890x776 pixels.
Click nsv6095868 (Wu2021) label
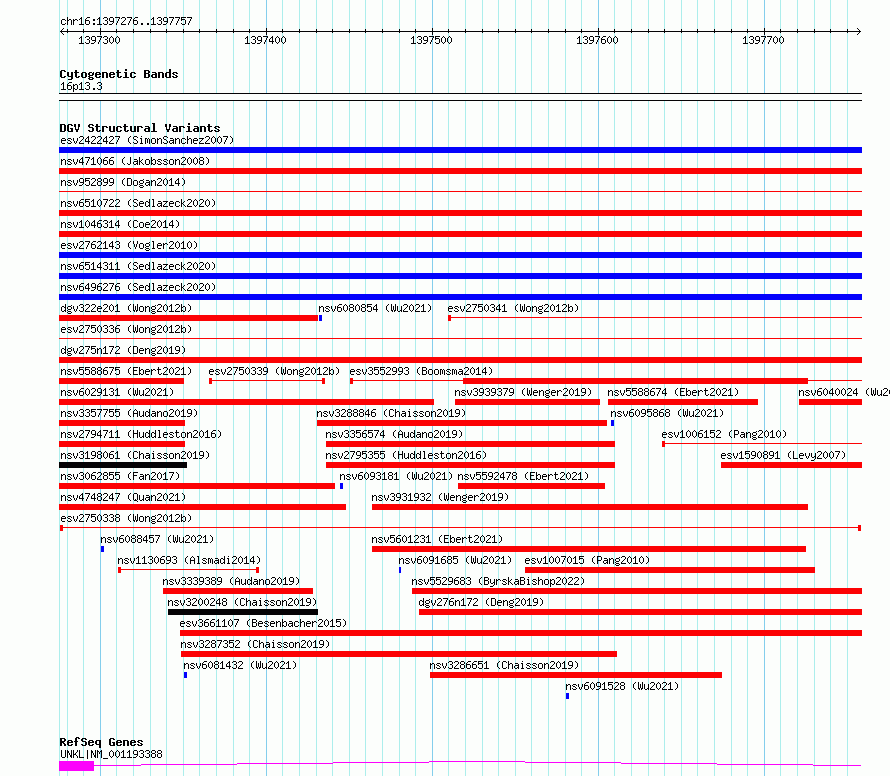(668, 413)
